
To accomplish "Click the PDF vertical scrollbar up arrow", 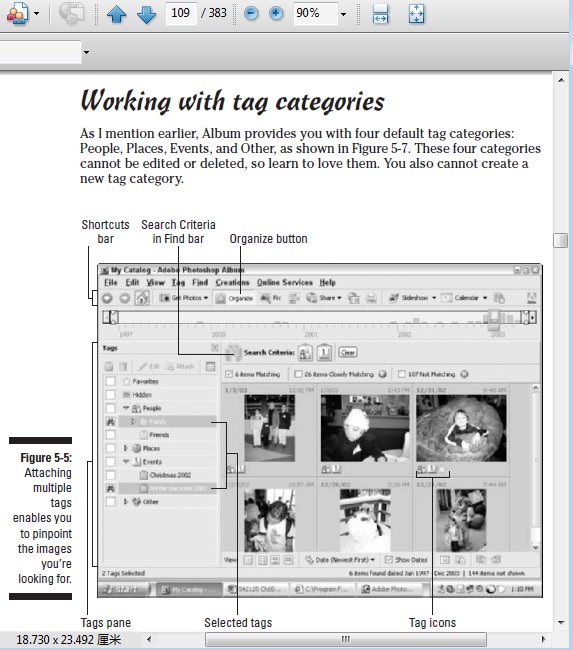I will click(561, 80).
